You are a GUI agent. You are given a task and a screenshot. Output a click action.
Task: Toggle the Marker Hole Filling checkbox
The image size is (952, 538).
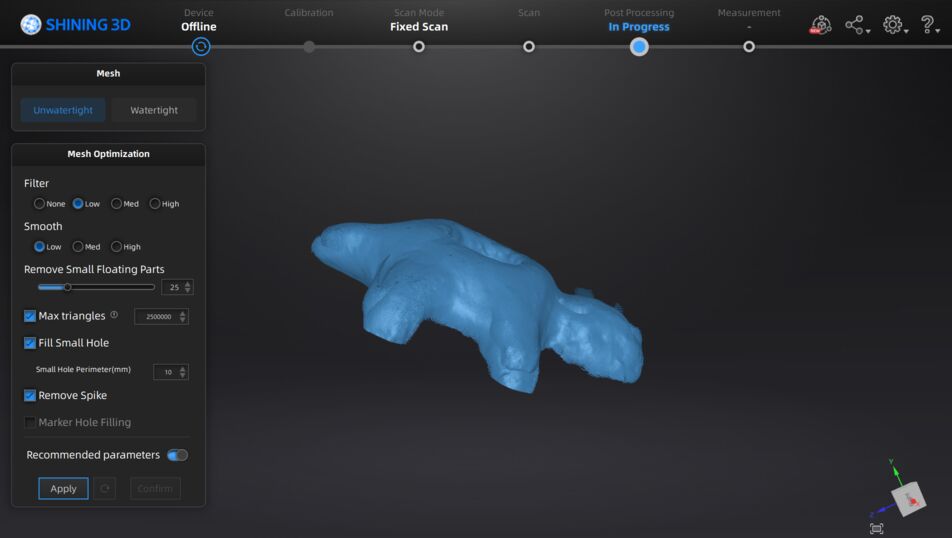point(30,422)
